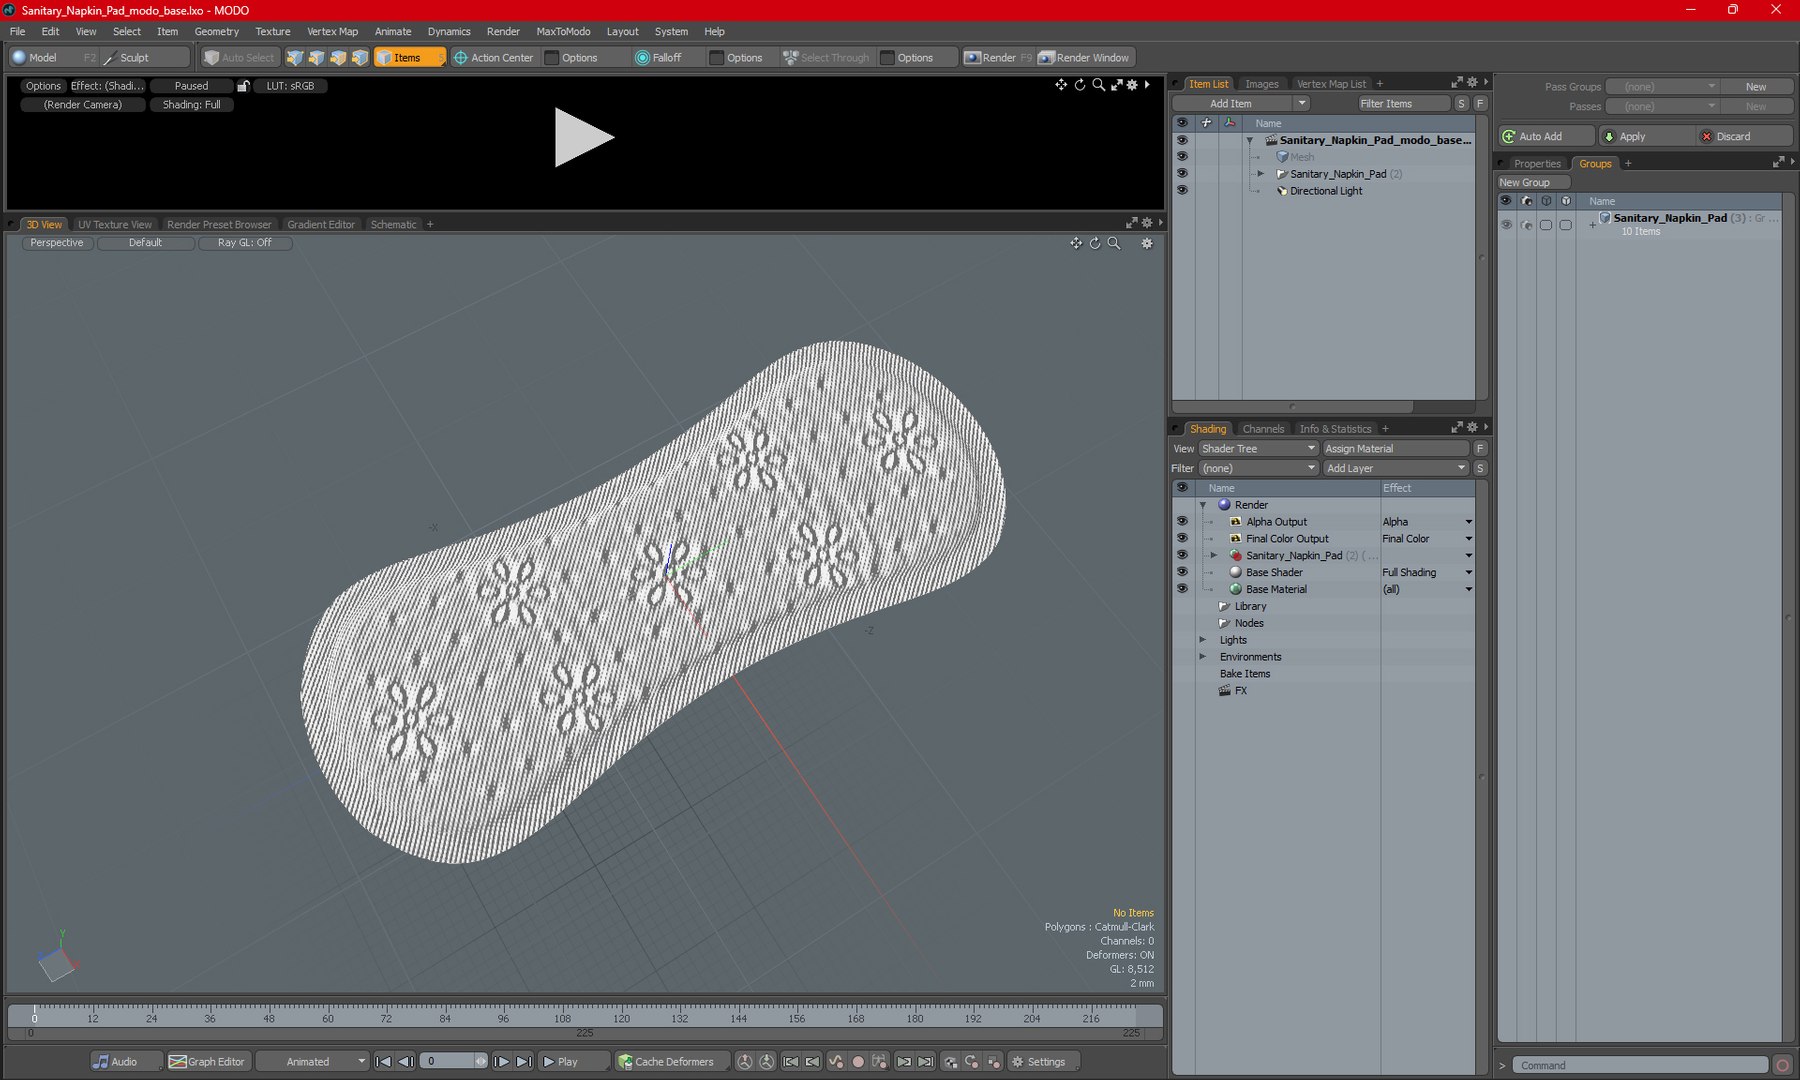Click the preview lock icon
The height and width of the screenshot is (1080, 1800).
click(243, 86)
